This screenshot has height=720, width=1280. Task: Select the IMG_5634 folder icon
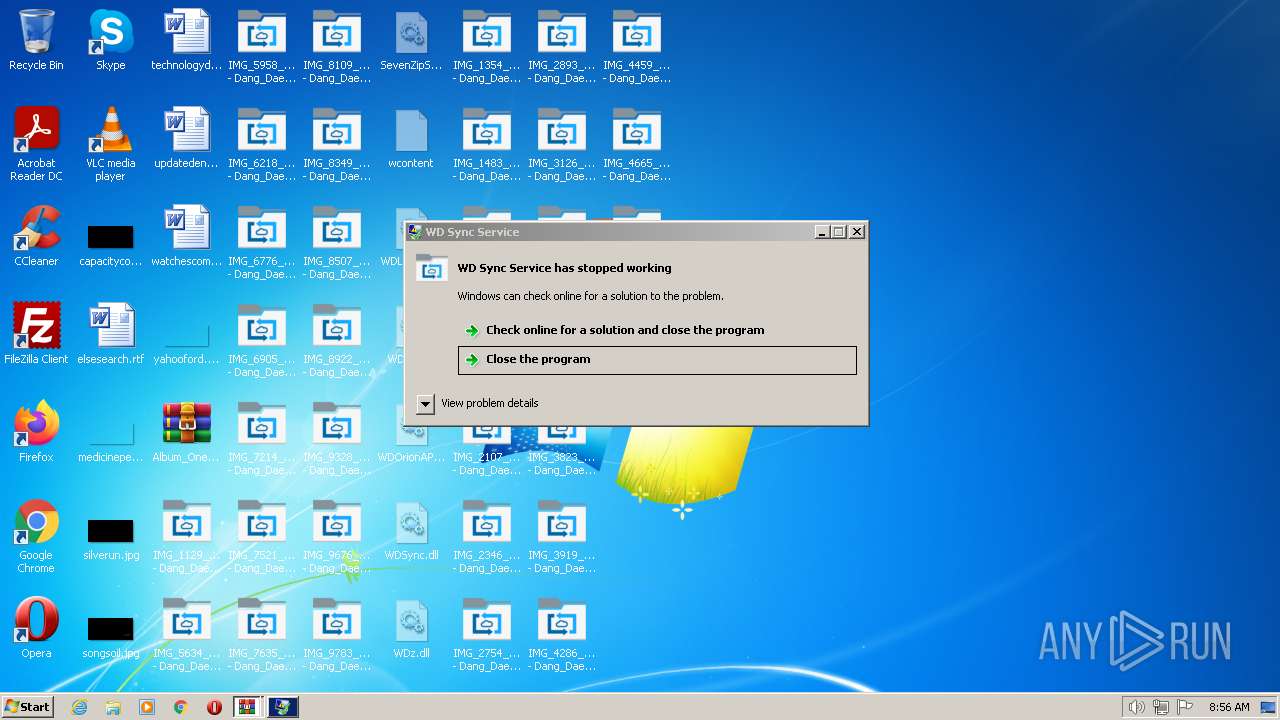tap(186, 635)
